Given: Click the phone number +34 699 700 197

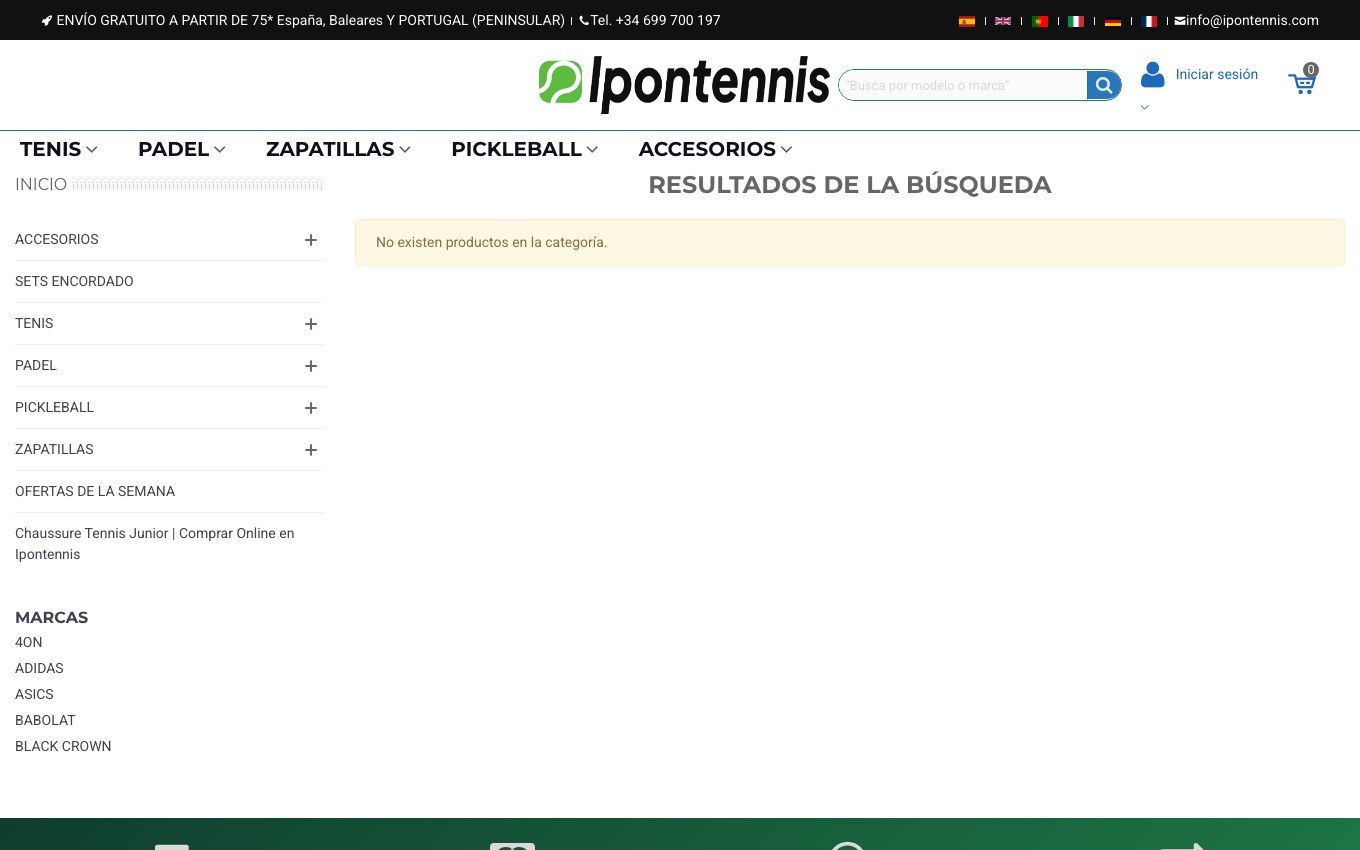Looking at the screenshot, I should pos(650,20).
